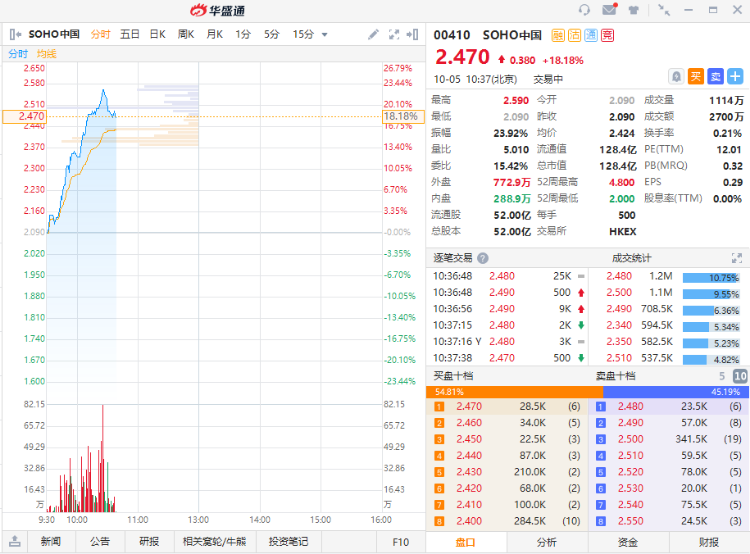Click the orange 54.81% buy ratio bar
750x554 pixels.
point(515,392)
